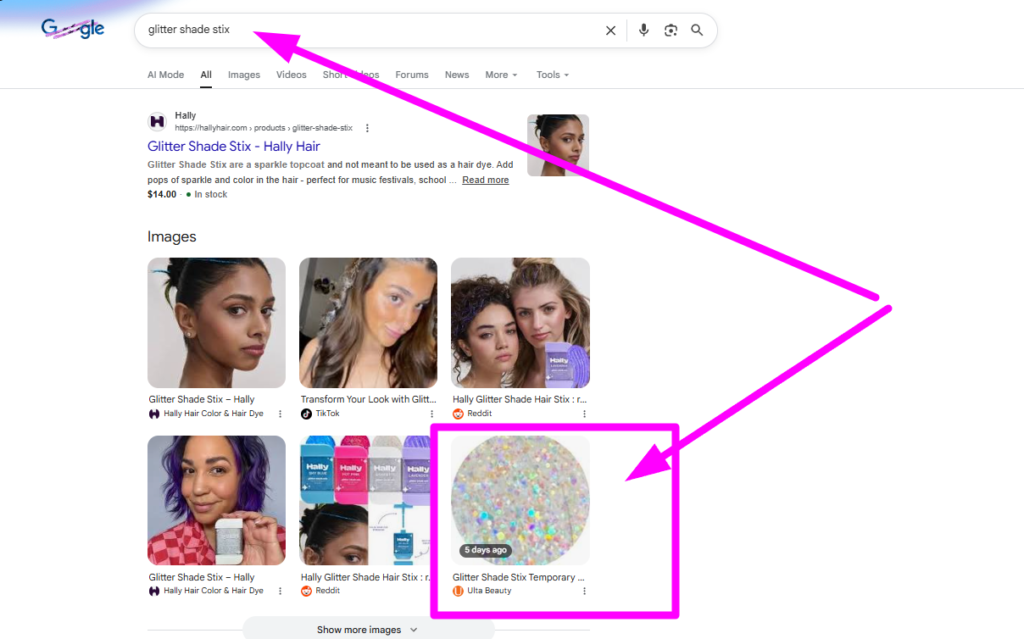Select the News tab
1024x639 pixels.
(x=456, y=74)
